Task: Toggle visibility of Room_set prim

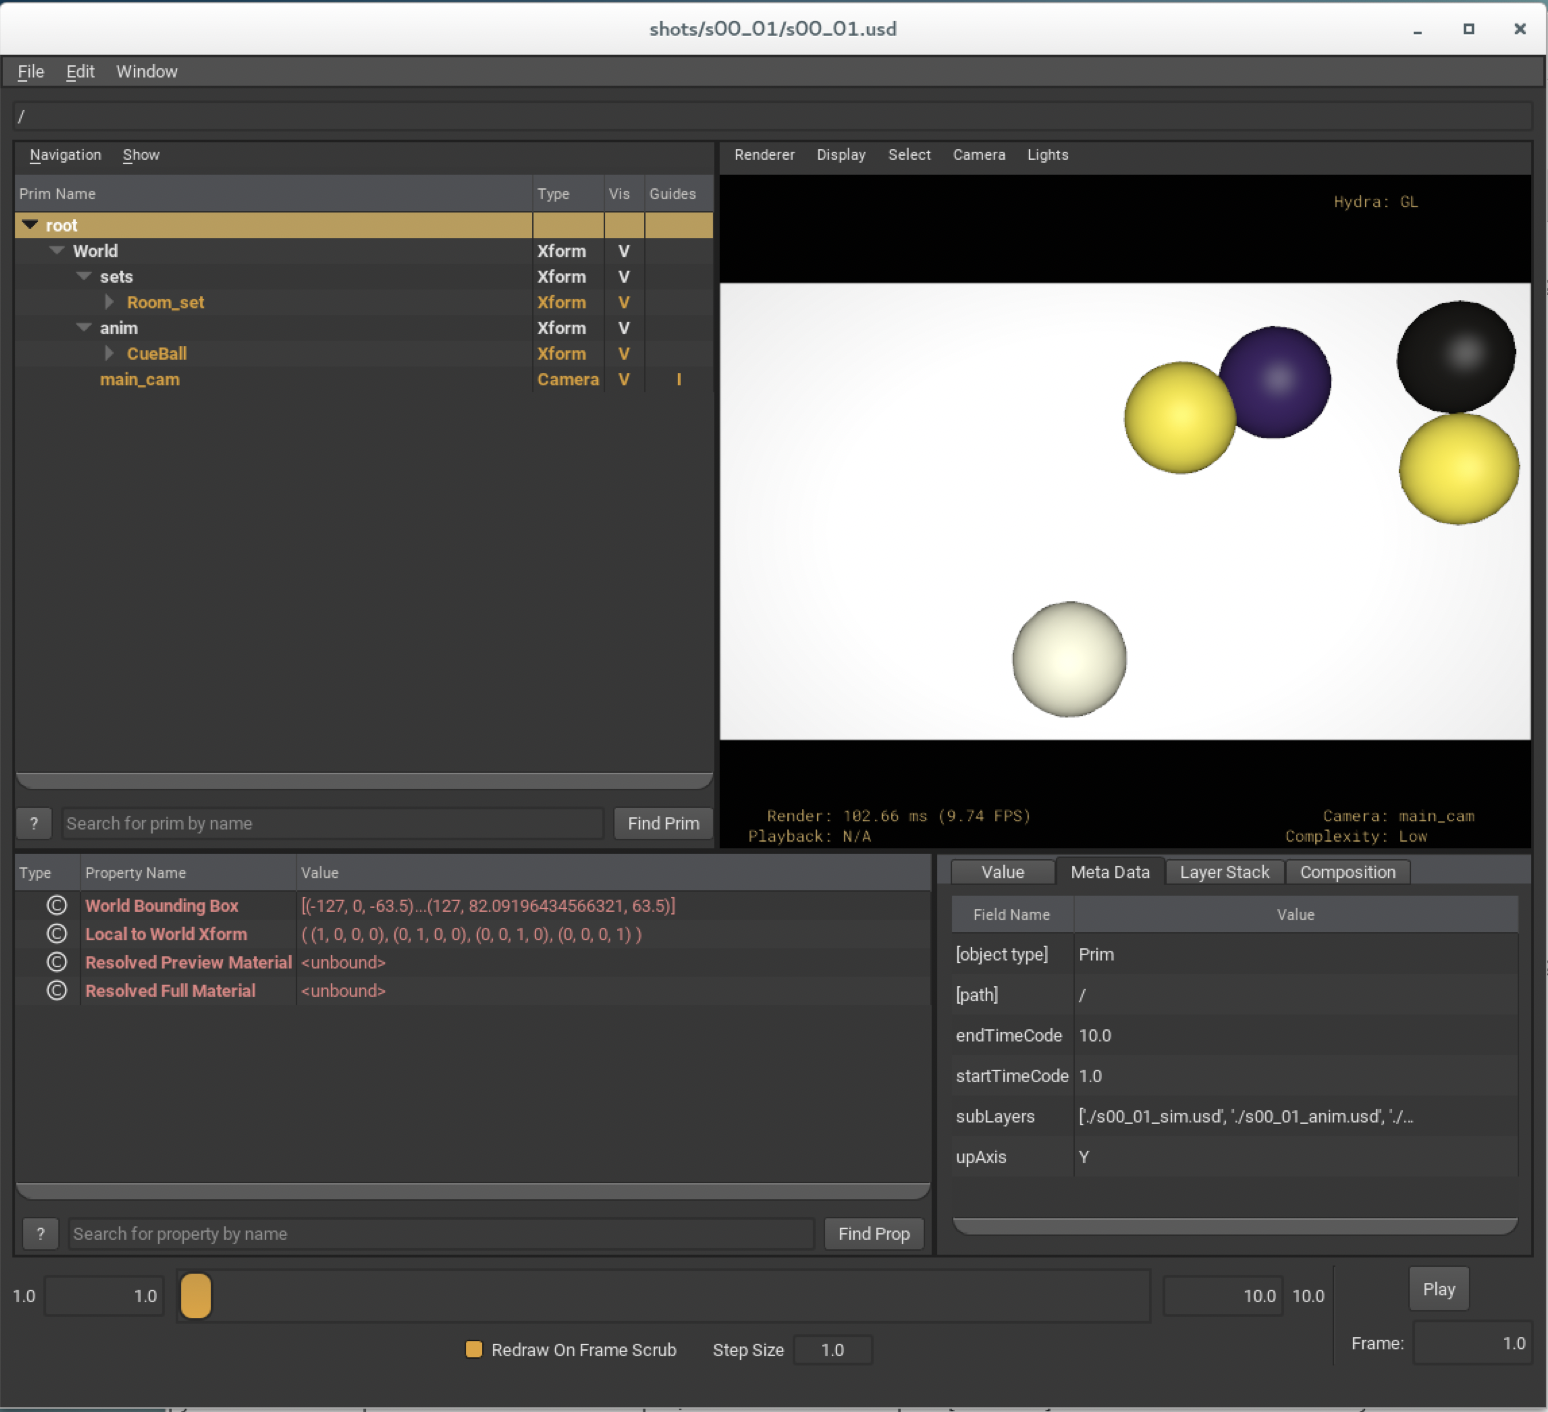Action: coord(623,303)
